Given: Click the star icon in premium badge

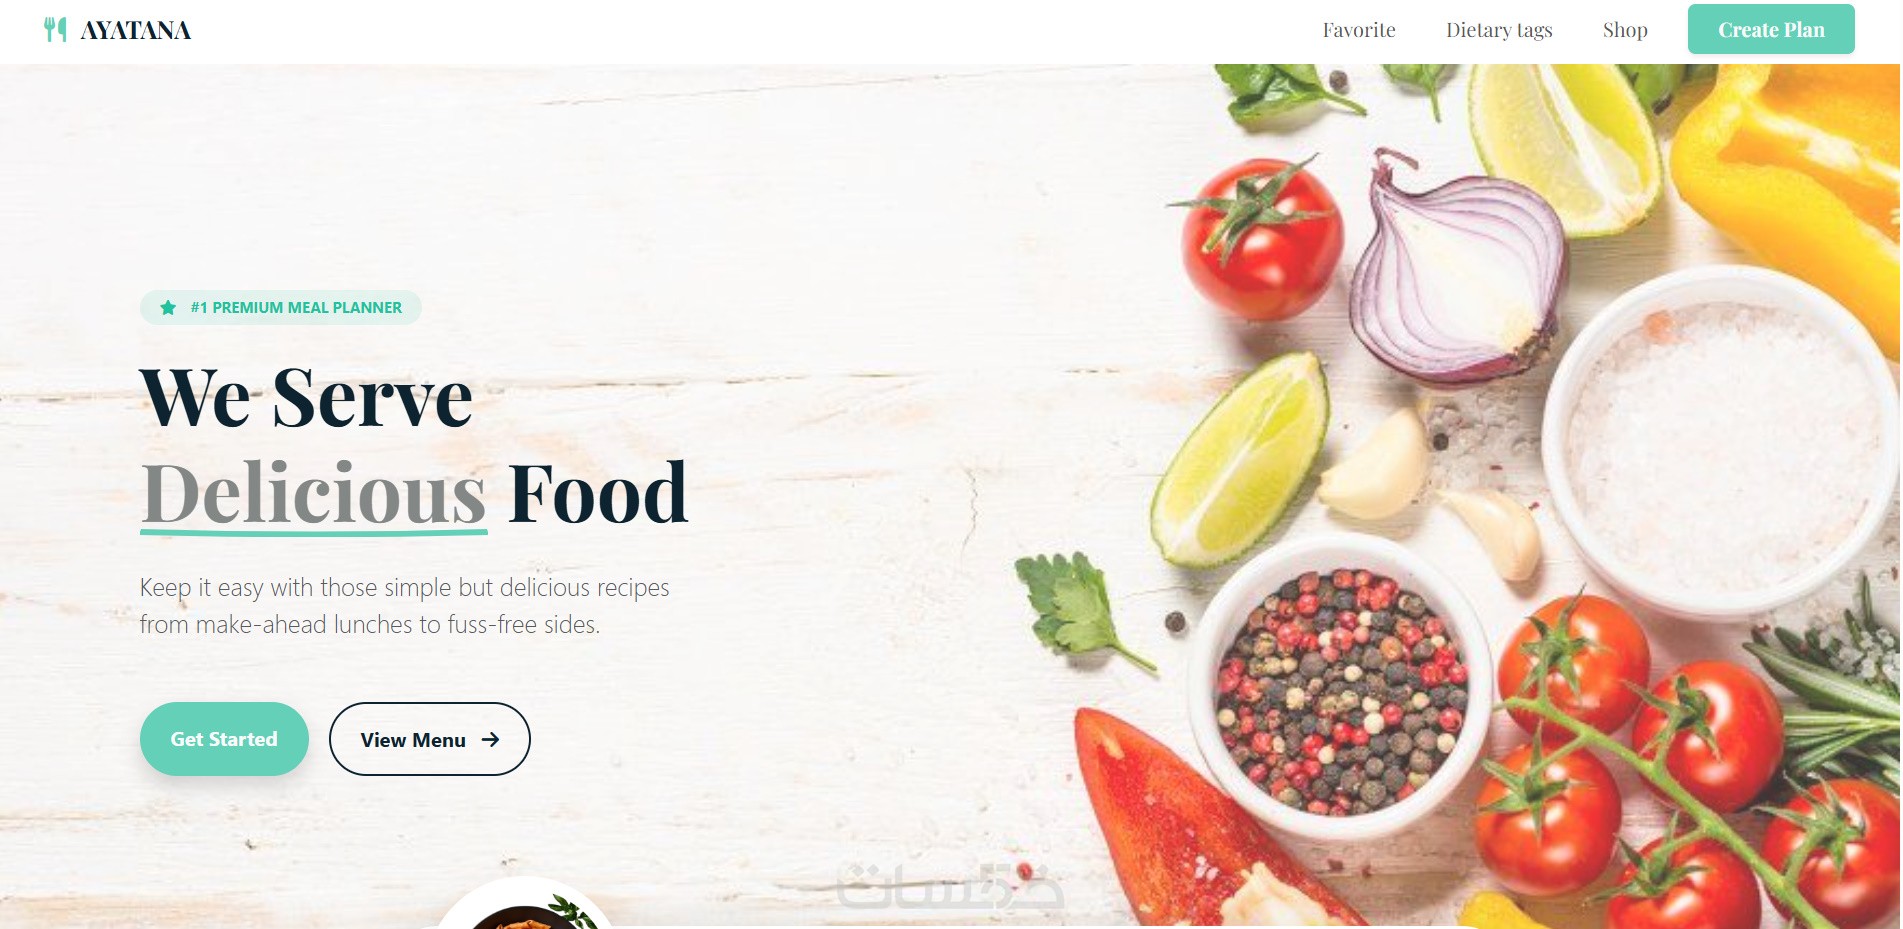Looking at the screenshot, I should coord(168,308).
